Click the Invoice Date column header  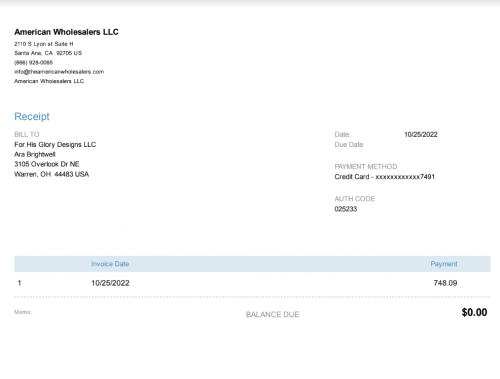tap(110, 264)
